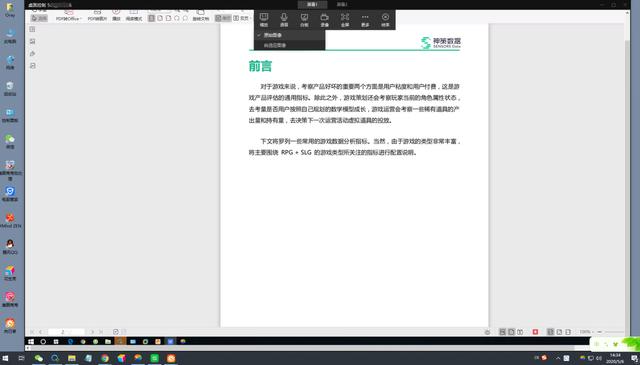Click the PDF转图片 button

tap(97, 16)
